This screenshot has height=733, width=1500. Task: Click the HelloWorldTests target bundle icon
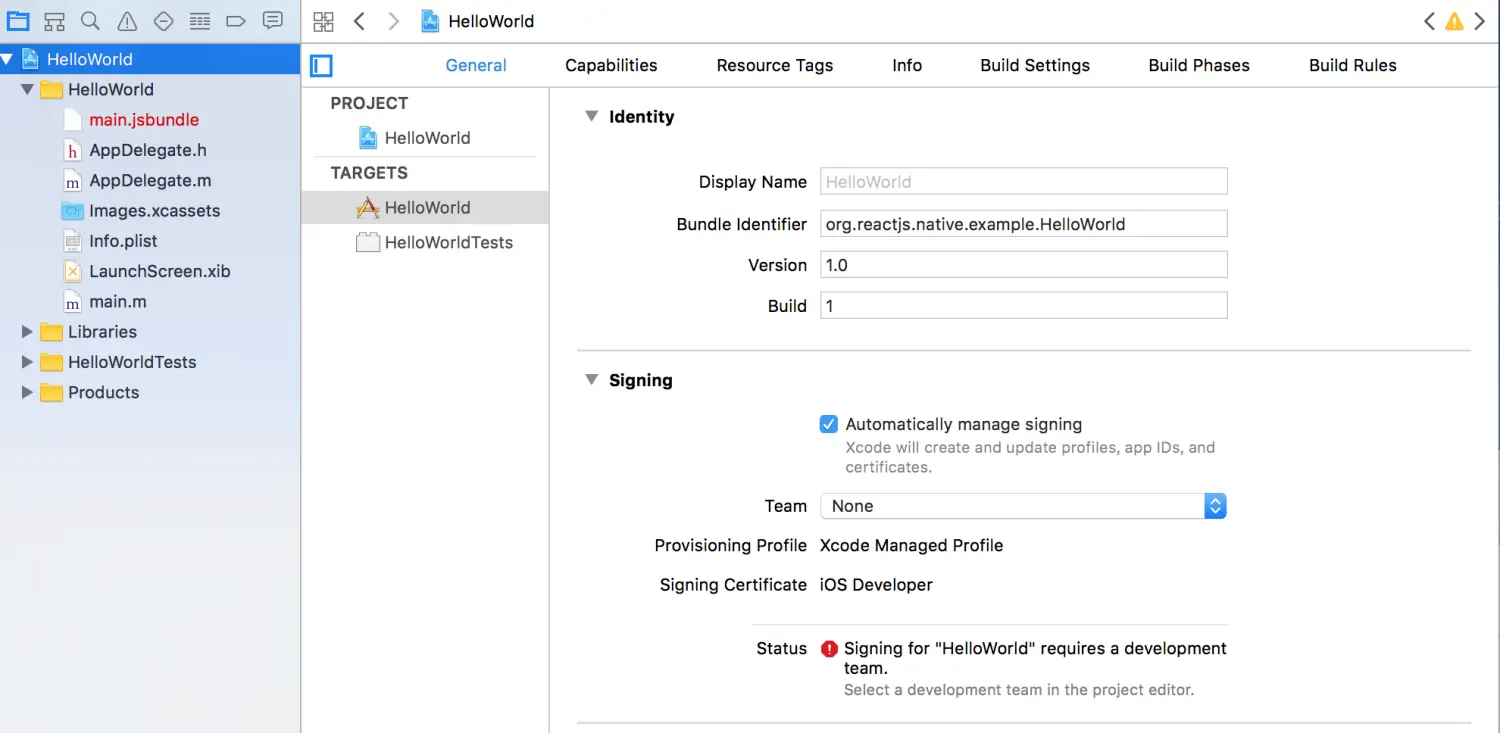[368, 242]
